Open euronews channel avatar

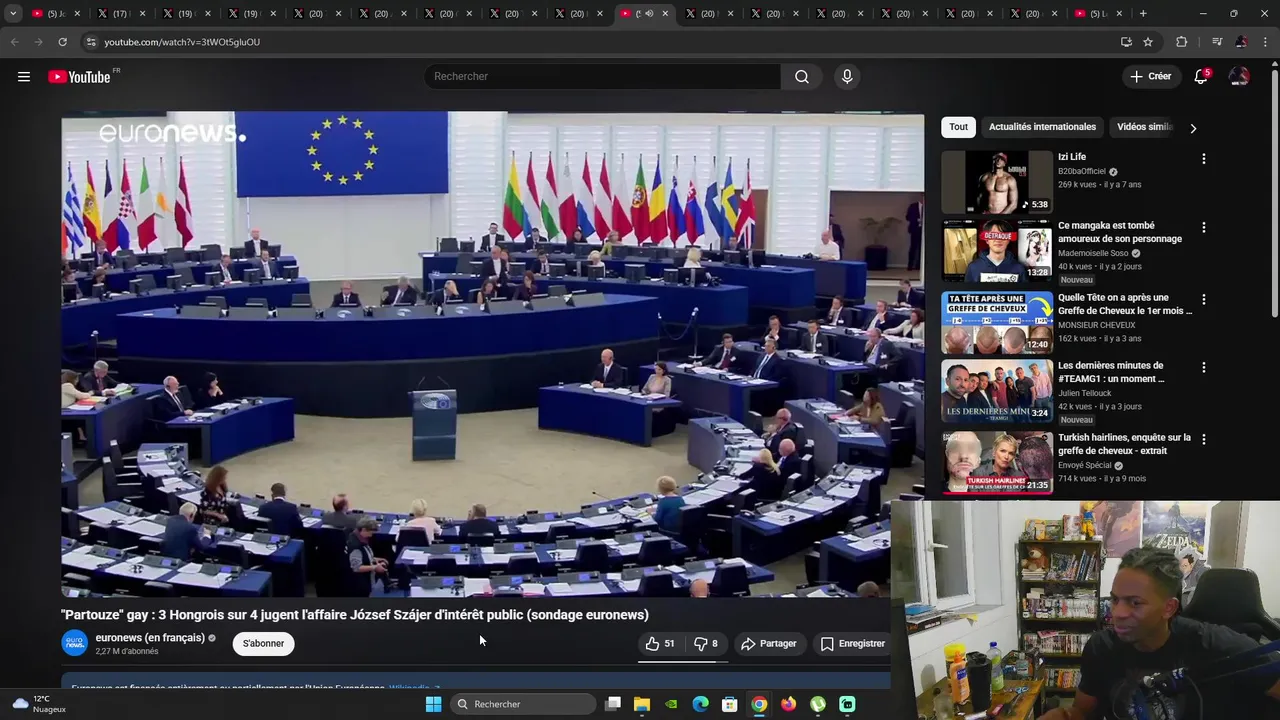75,643
